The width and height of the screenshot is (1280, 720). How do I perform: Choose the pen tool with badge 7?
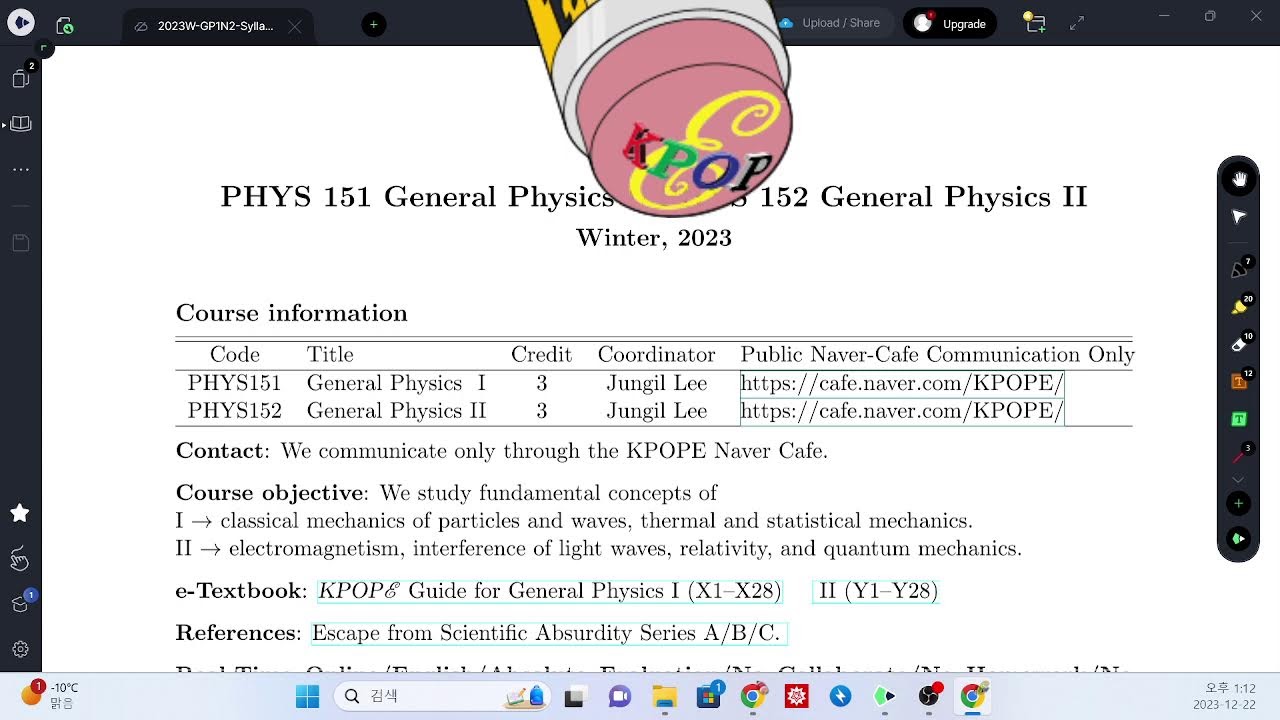pyautogui.click(x=1239, y=269)
